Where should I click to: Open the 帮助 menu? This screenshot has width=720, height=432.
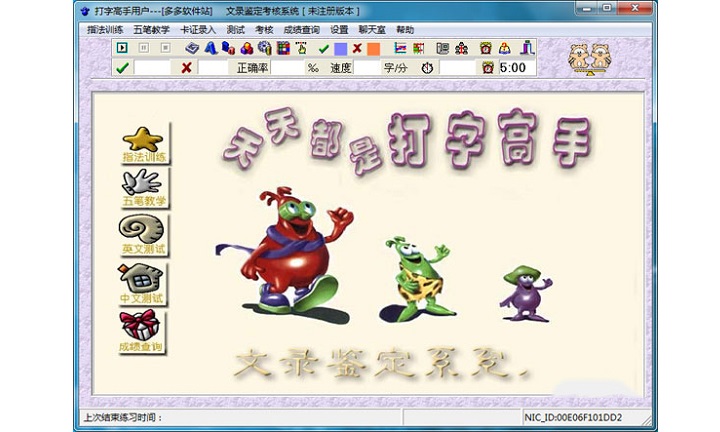(405, 30)
